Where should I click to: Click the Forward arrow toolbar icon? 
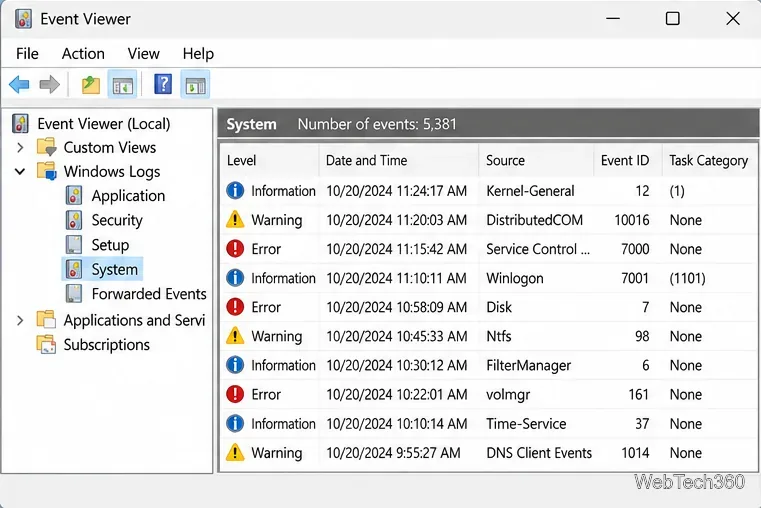pos(50,84)
